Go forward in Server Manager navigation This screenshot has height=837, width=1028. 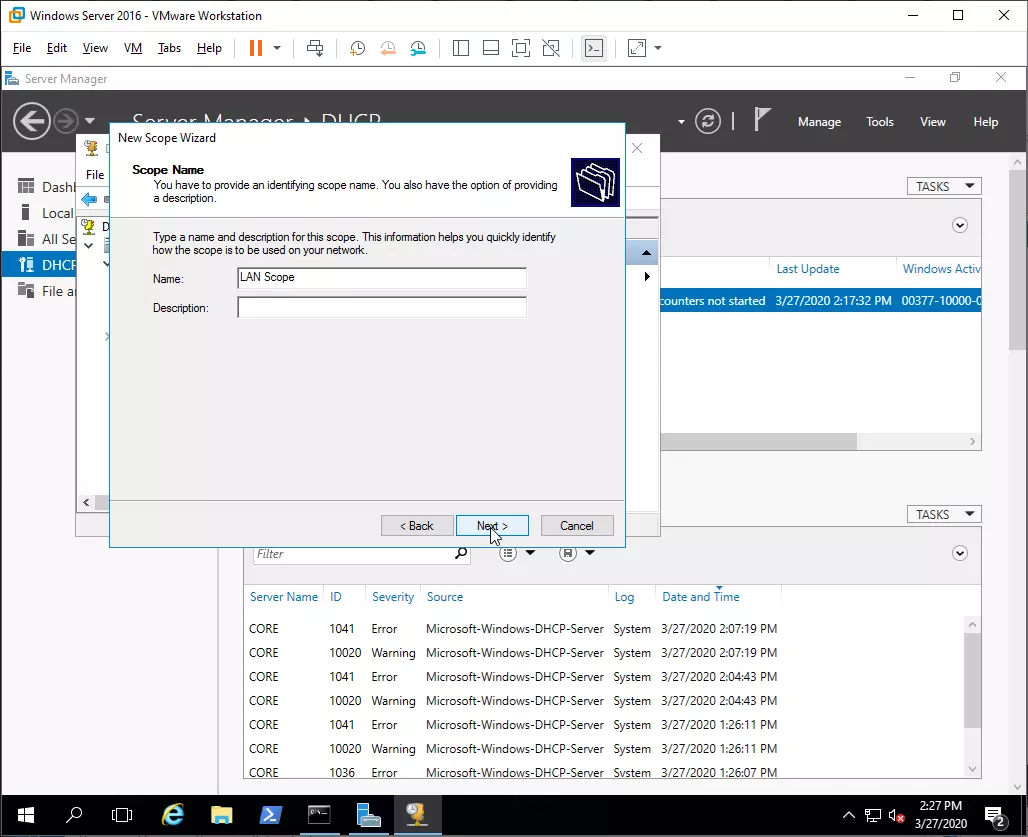[x=66, y=121]
